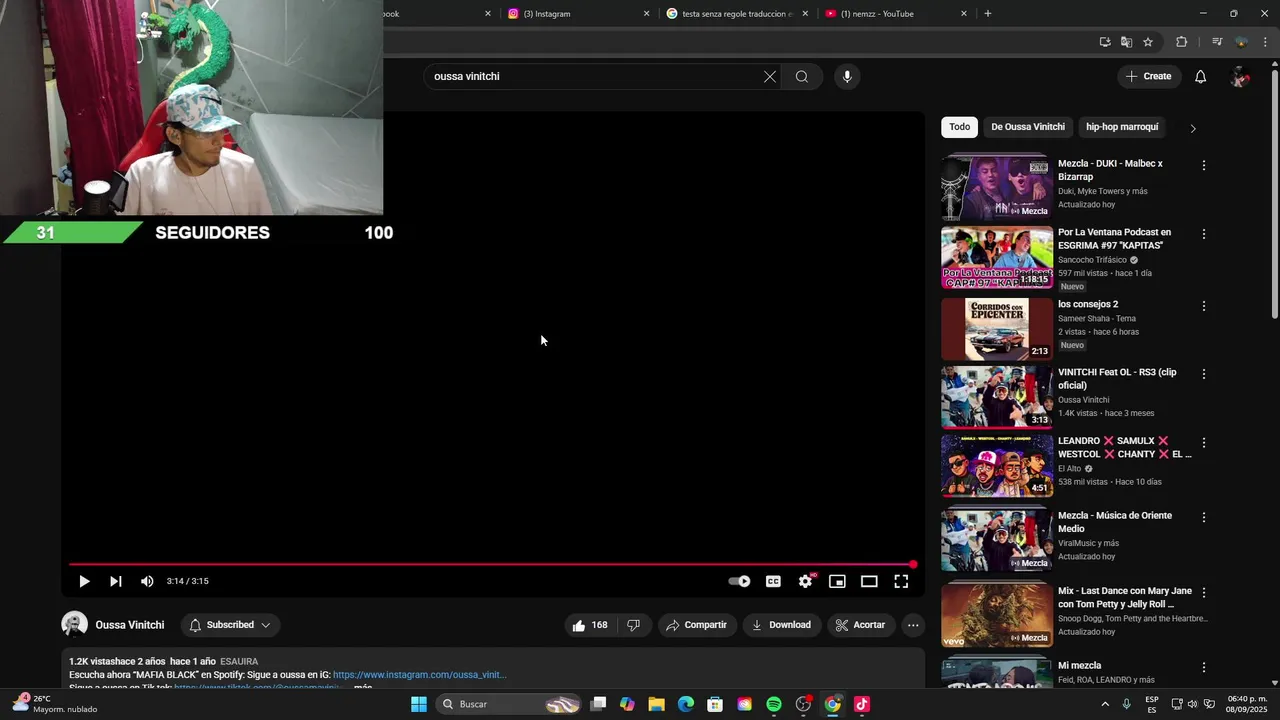Open Spotify from the taskbar
Viewport: 1280px width, 720px height.
[774, 704]
